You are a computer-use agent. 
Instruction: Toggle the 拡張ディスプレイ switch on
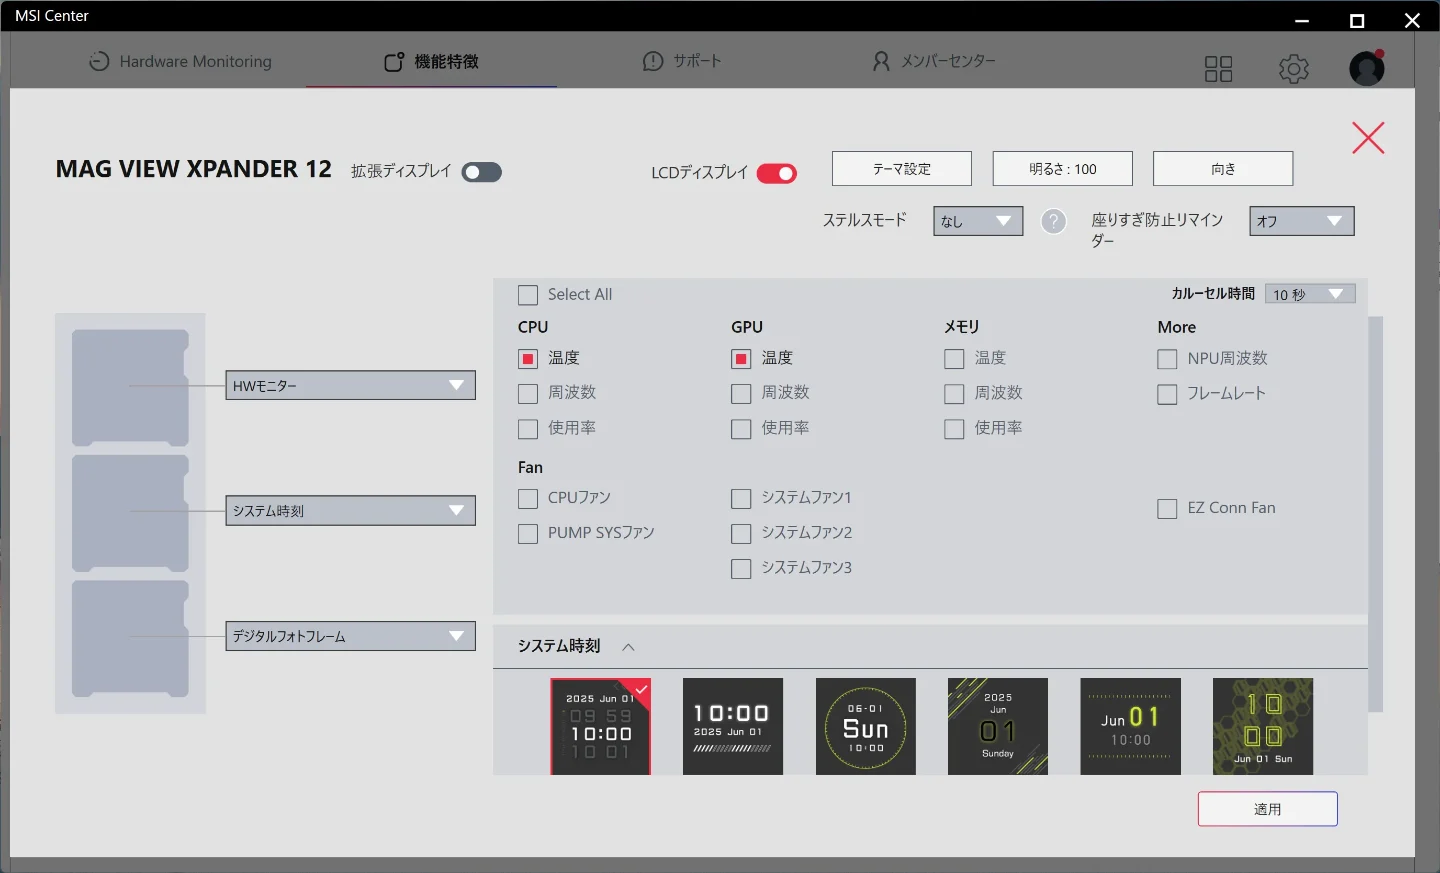[x=482, y=172]
